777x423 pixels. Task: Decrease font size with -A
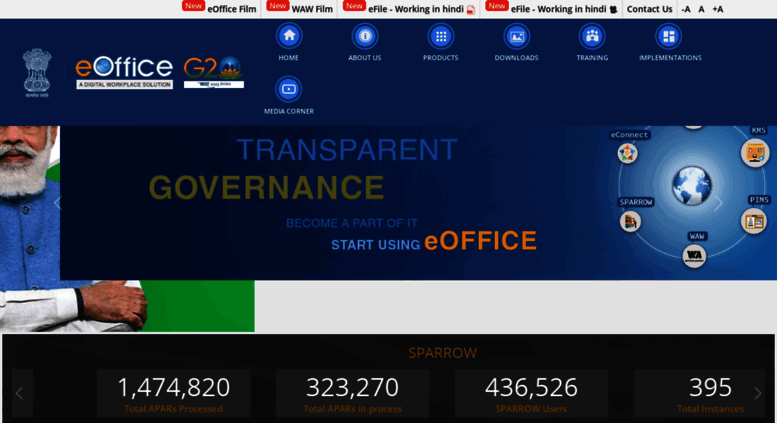click(x=686, y=9)
